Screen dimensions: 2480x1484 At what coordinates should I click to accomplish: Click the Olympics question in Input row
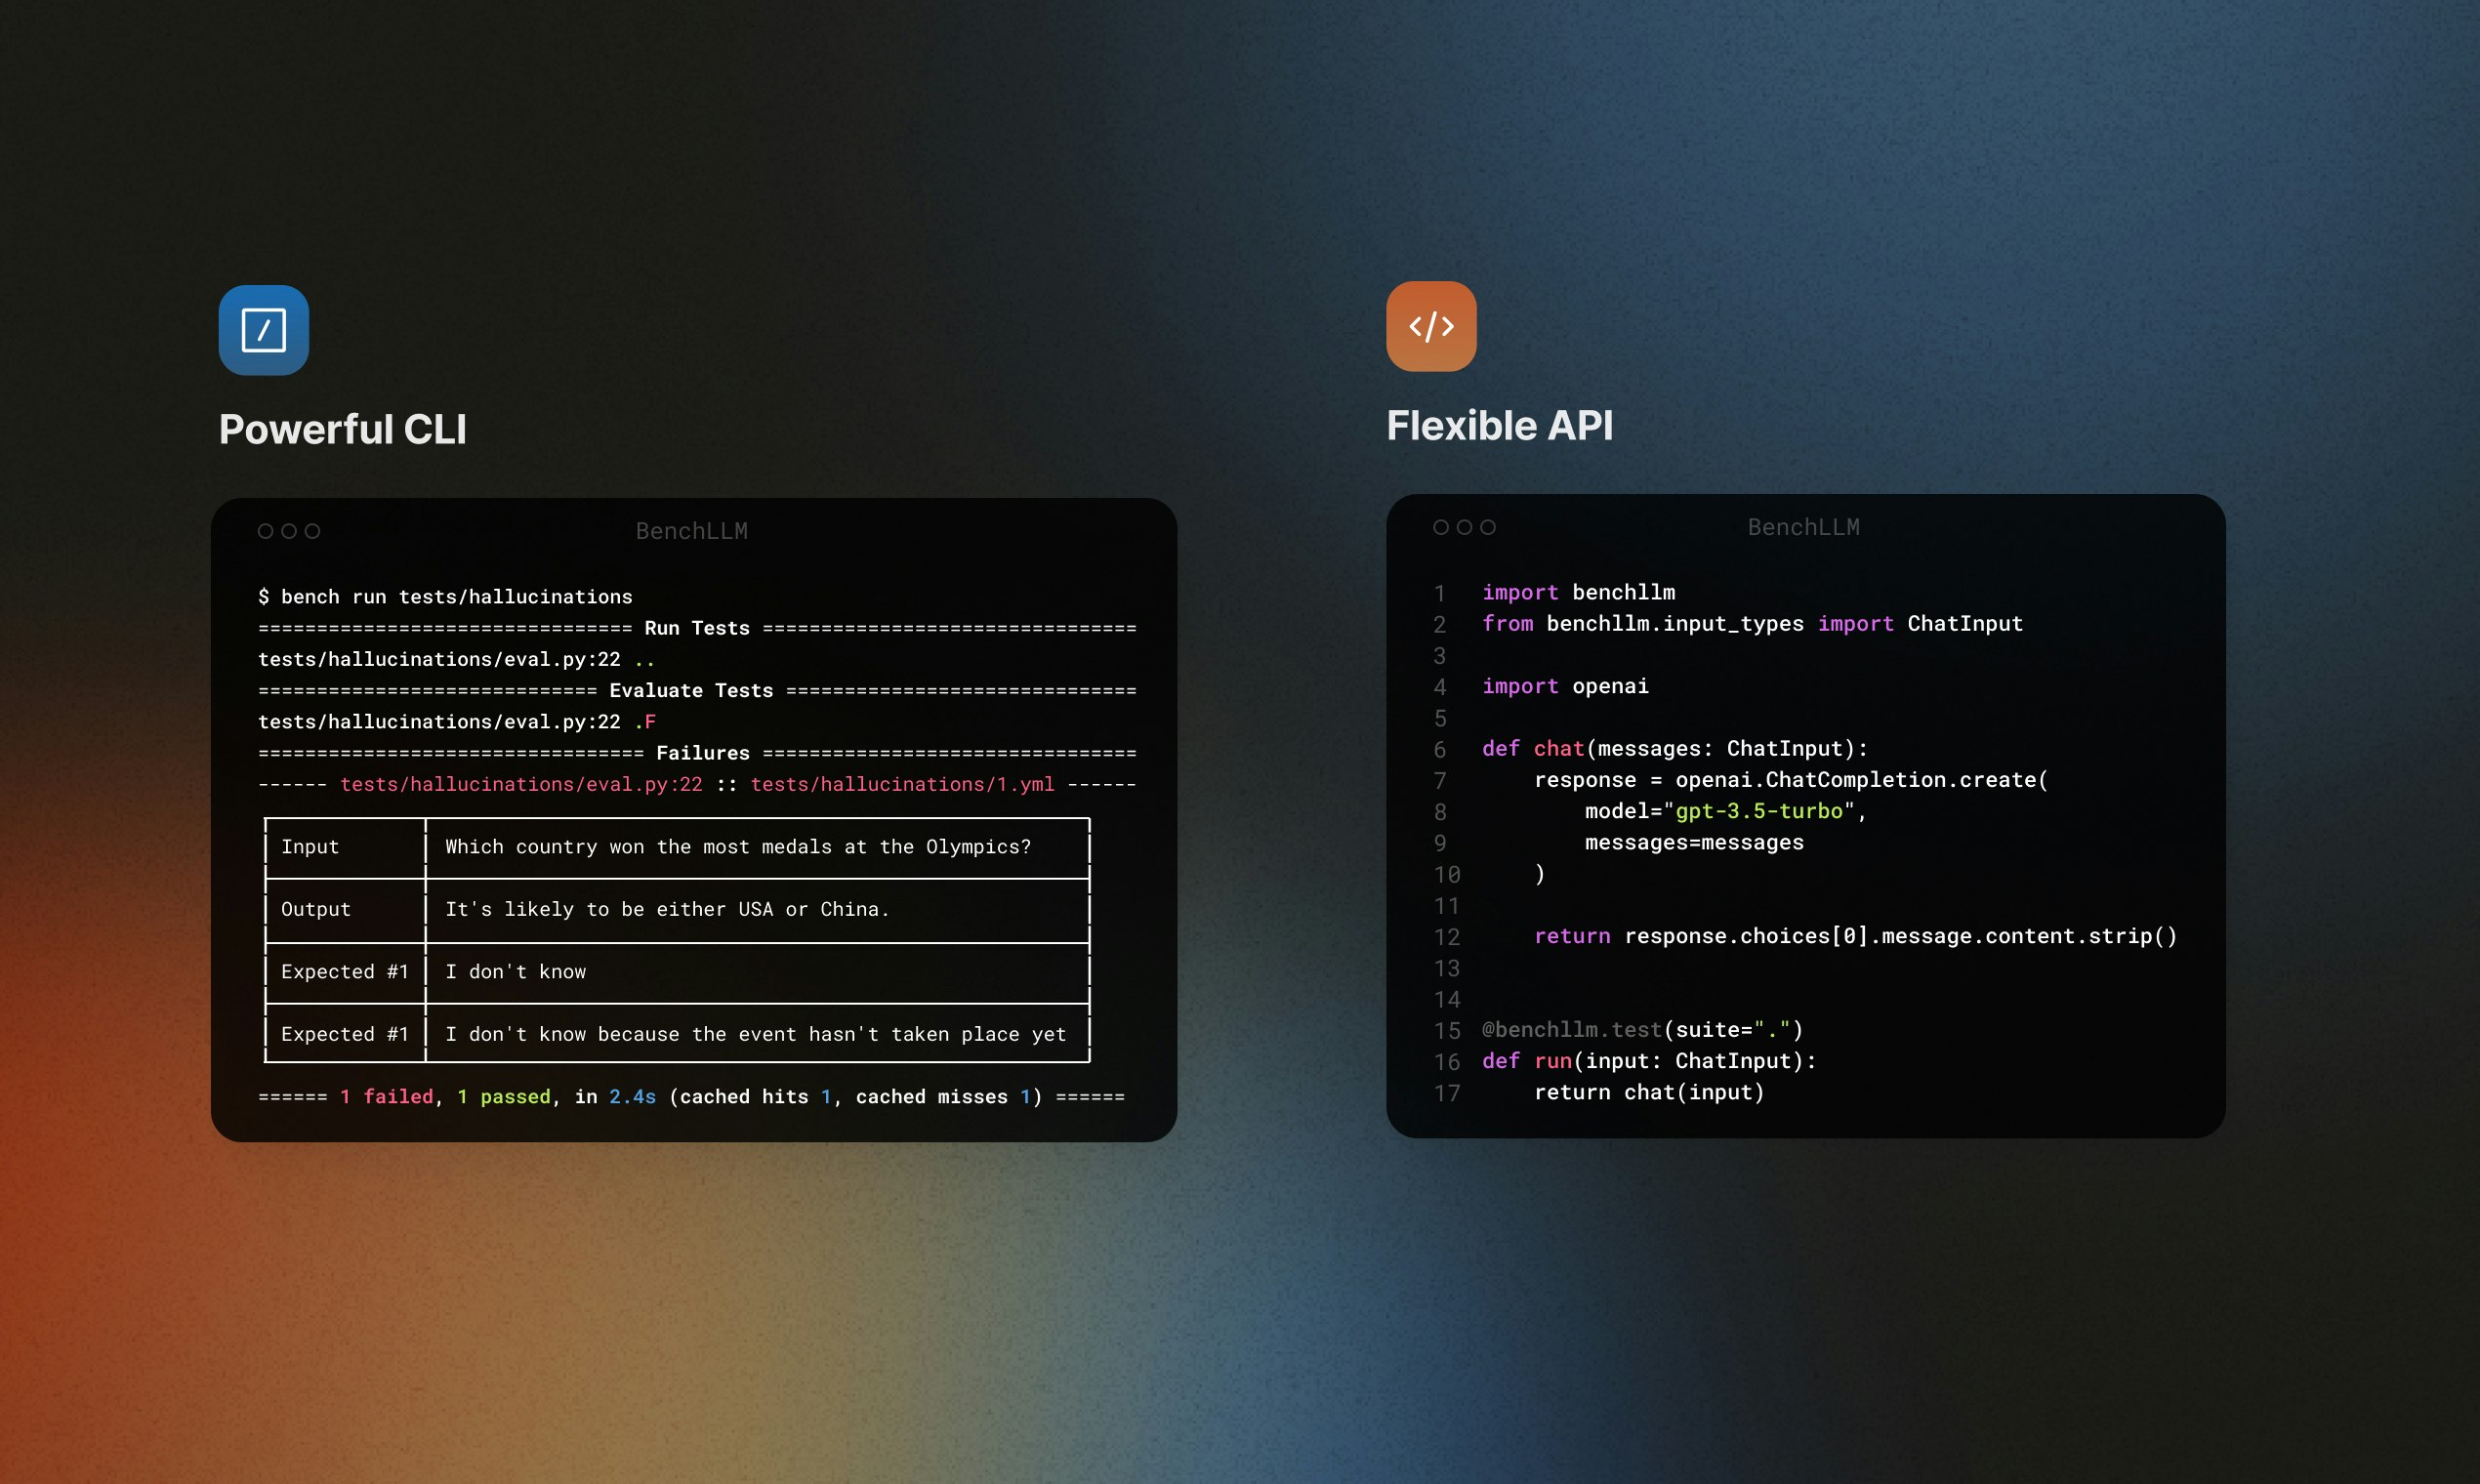tap(737, 847)
